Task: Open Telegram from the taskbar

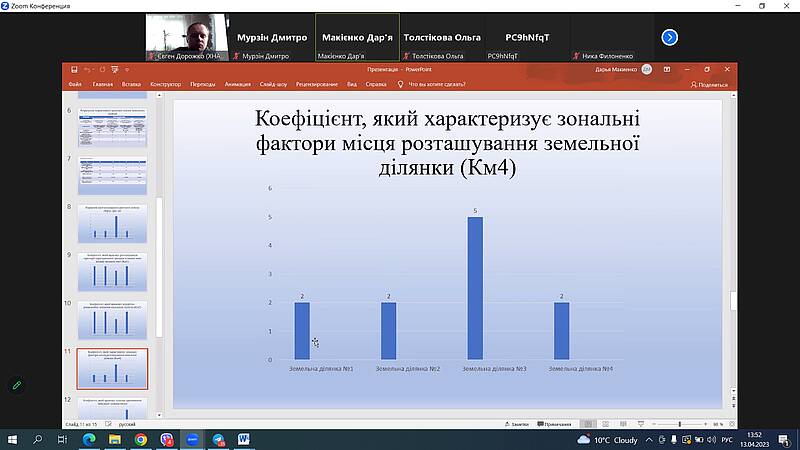Action: click(218, 439)
